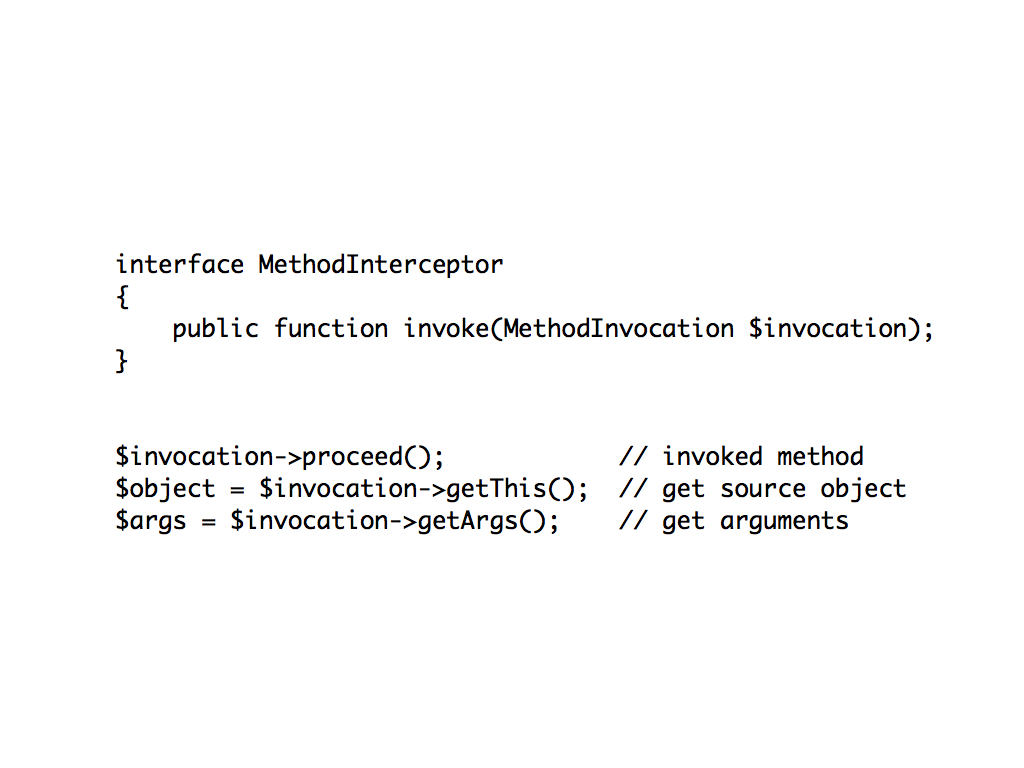Click the word 'interface' keyword
Image resolution: width=1024 pixels, height=768 pixels.
[180, 264]
